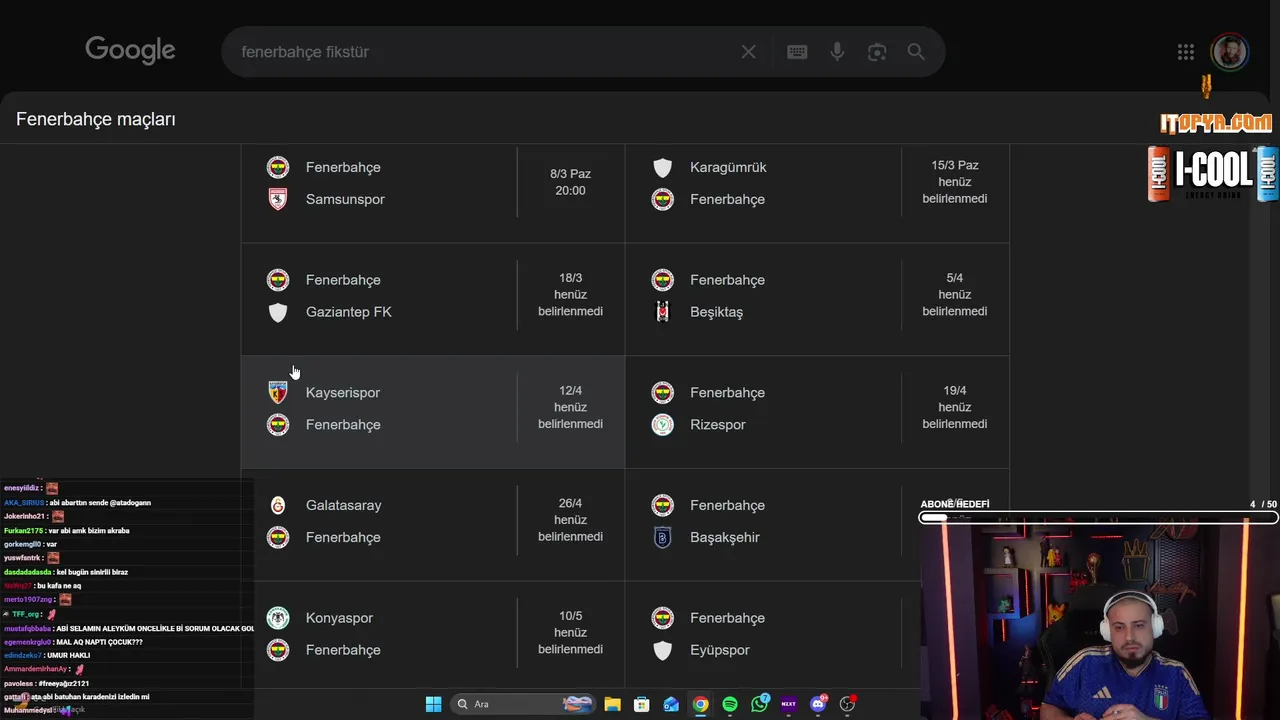Open Microsoft Store from the taskbar
1280x720 pixels.
pos(642,704)
